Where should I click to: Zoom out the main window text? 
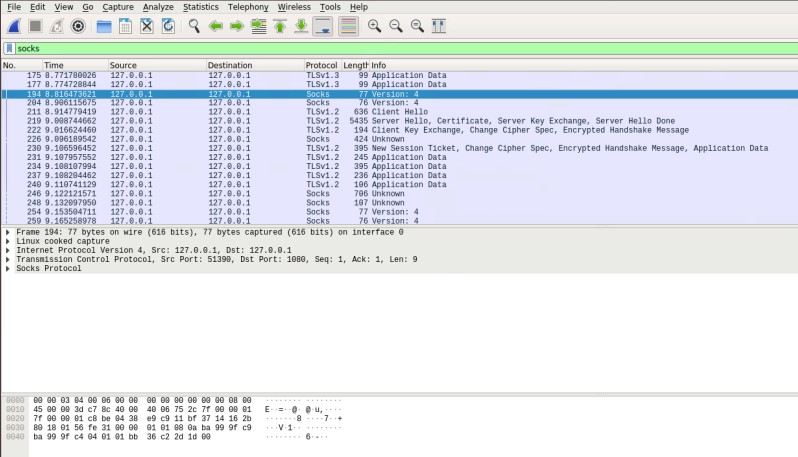(x=396, y=26)
